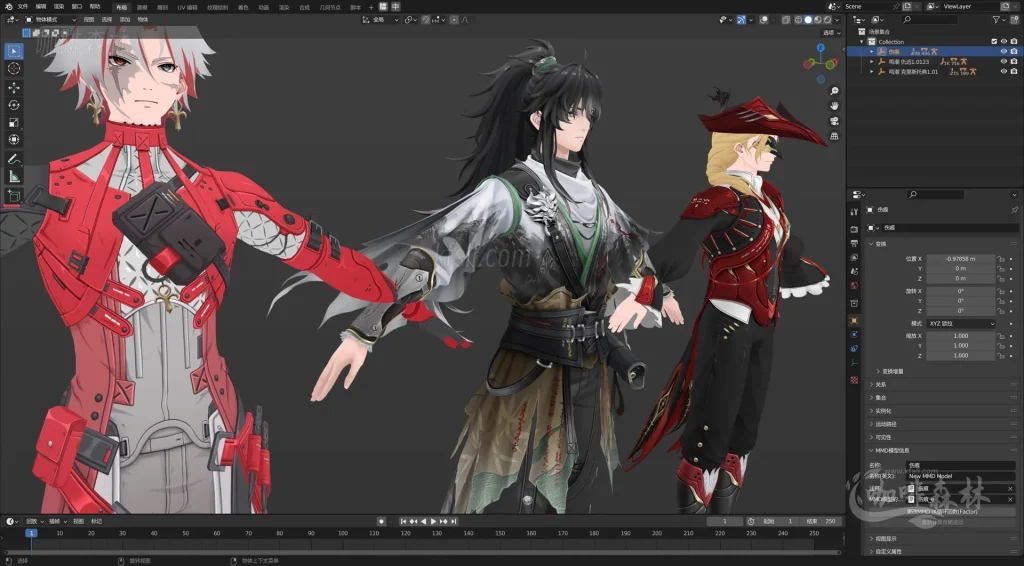Switch to material preview shading
Viewport: 1024px width, 566px height.
(x=818, y=20)
